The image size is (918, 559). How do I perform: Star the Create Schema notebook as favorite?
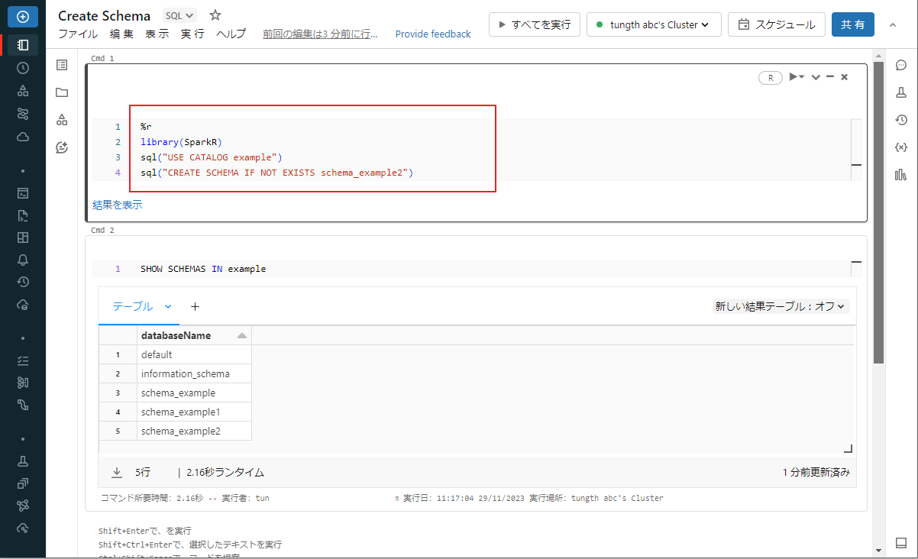click(x=215, y=16)
